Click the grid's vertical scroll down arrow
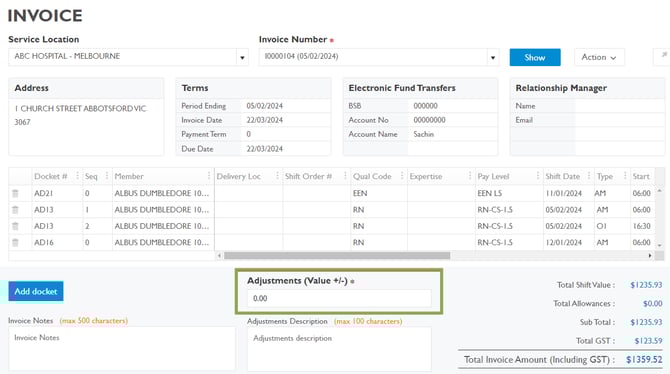Image resolution: width=670 pixels, height=374 pixels. pyautogui.click(x=659, y=245)
